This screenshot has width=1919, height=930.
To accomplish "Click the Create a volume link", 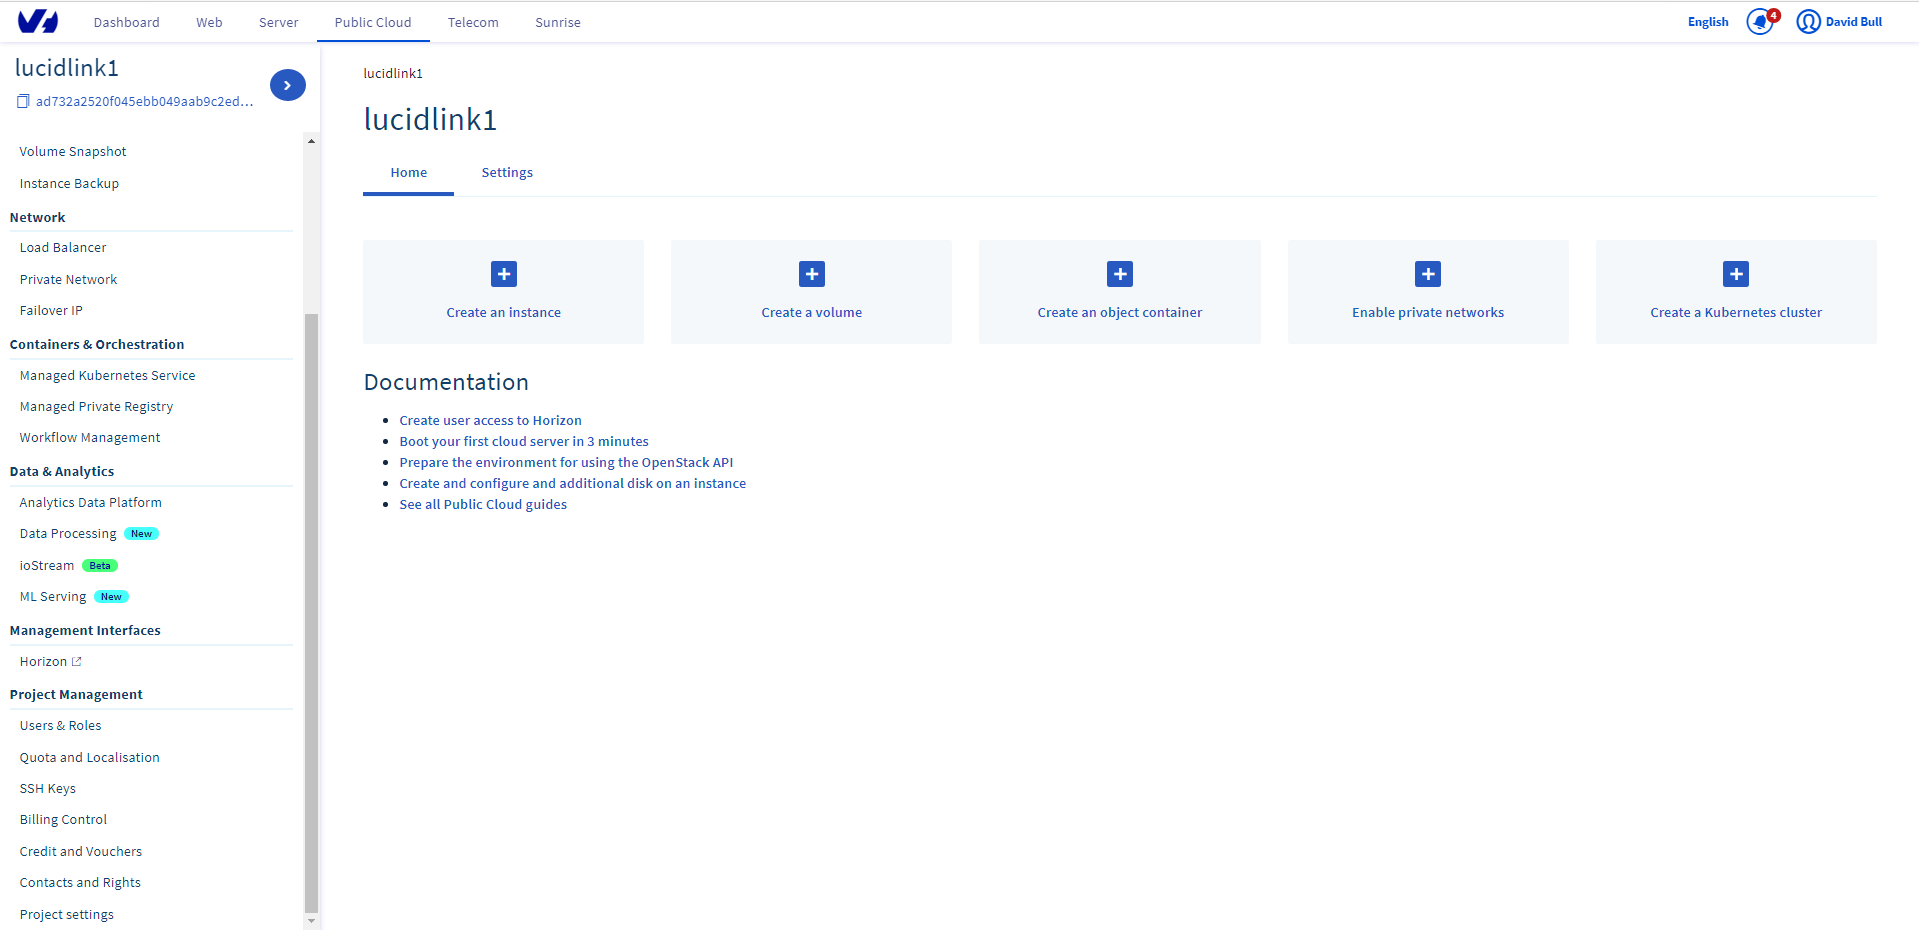I will [x=812, y=312].
